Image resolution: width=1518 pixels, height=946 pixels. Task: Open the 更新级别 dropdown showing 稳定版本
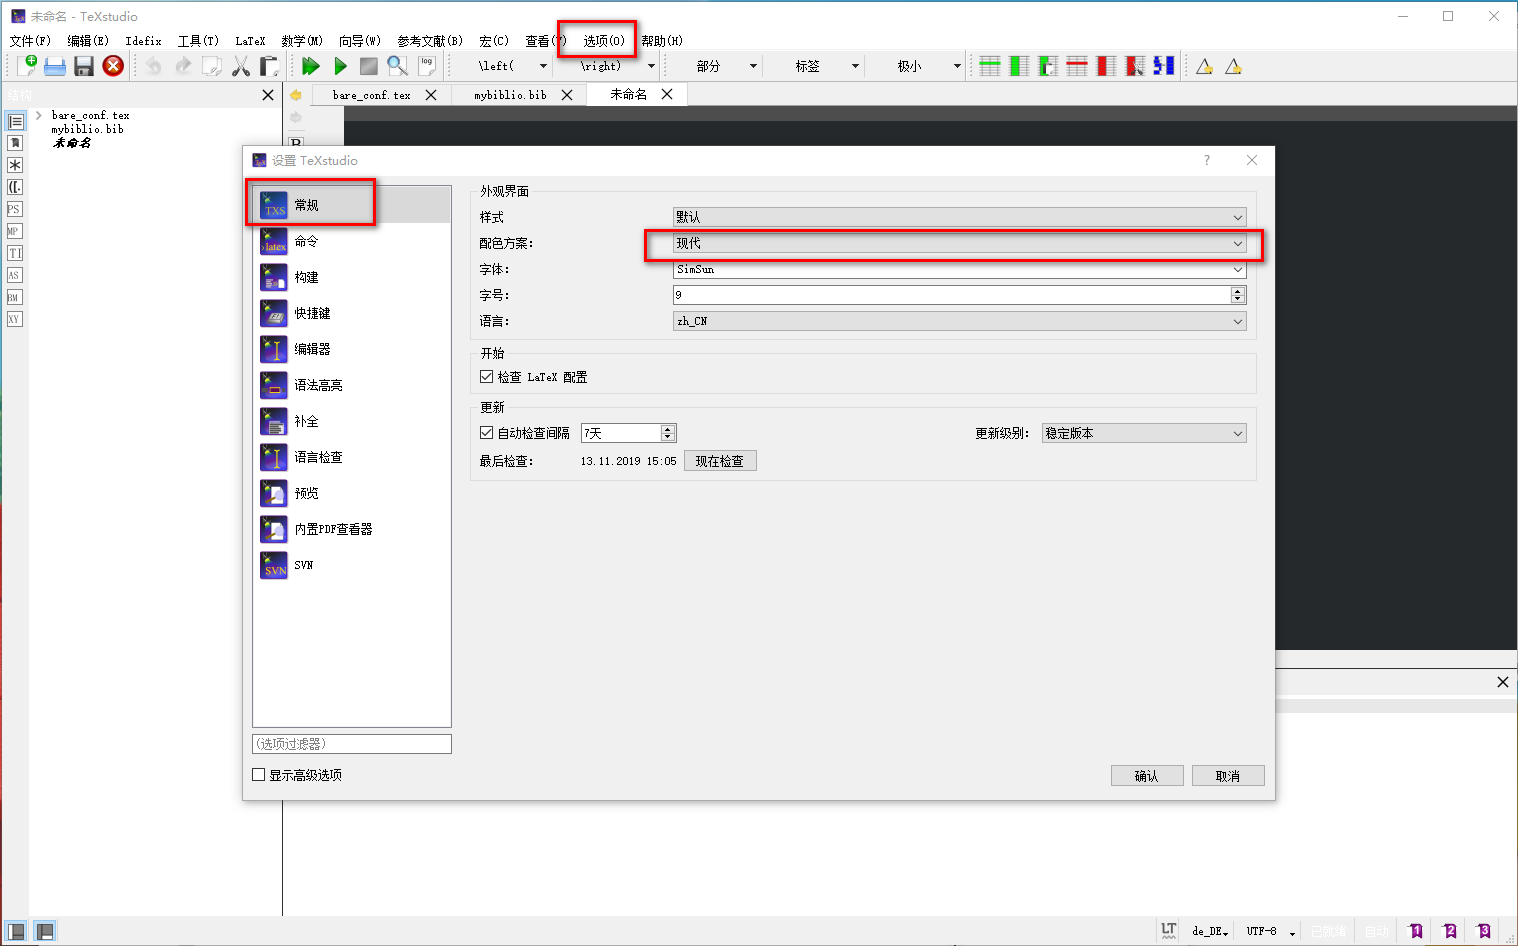[x=1144, y=433]
